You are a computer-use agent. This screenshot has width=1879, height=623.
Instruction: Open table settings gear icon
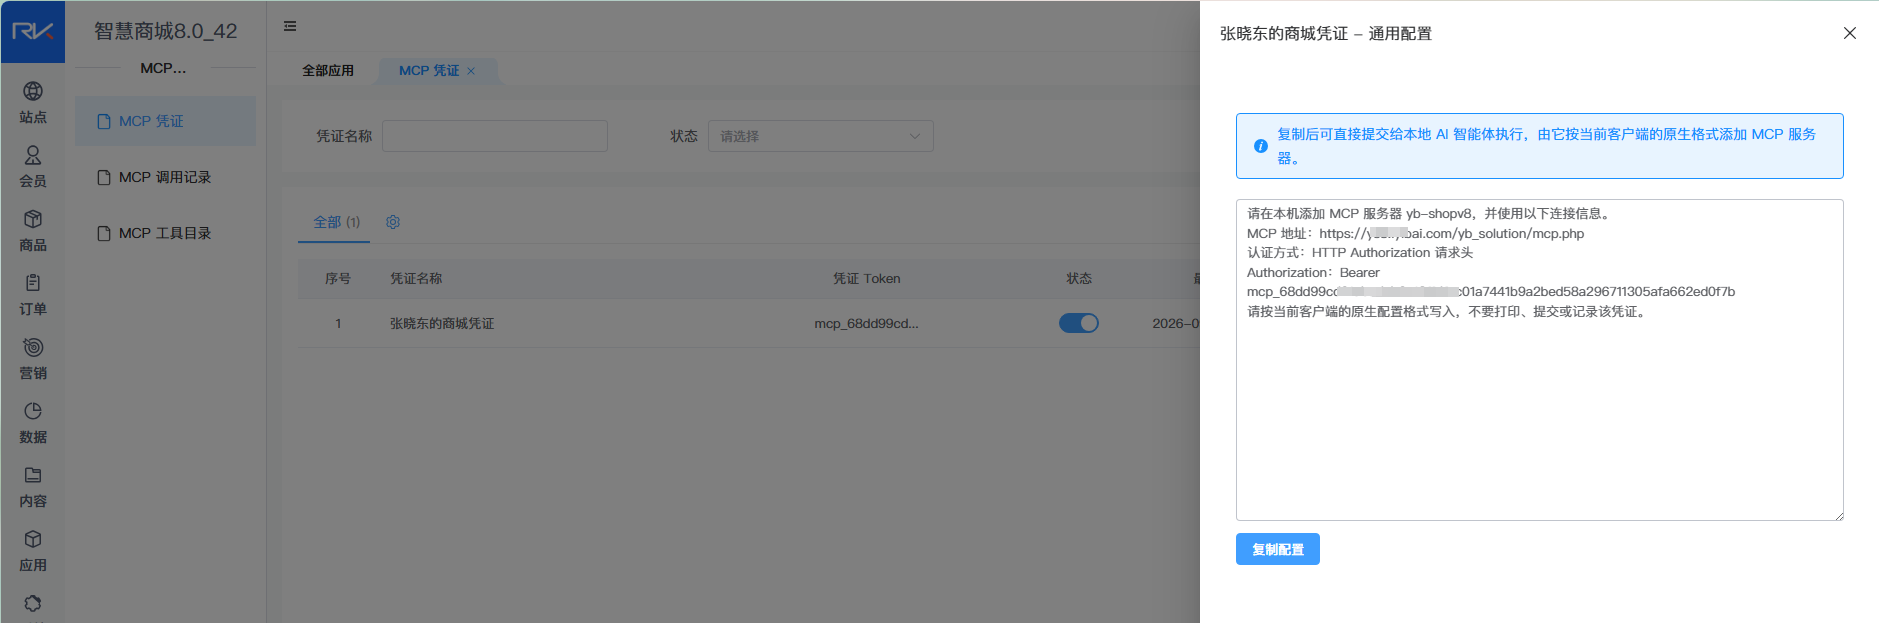[393, 222]
